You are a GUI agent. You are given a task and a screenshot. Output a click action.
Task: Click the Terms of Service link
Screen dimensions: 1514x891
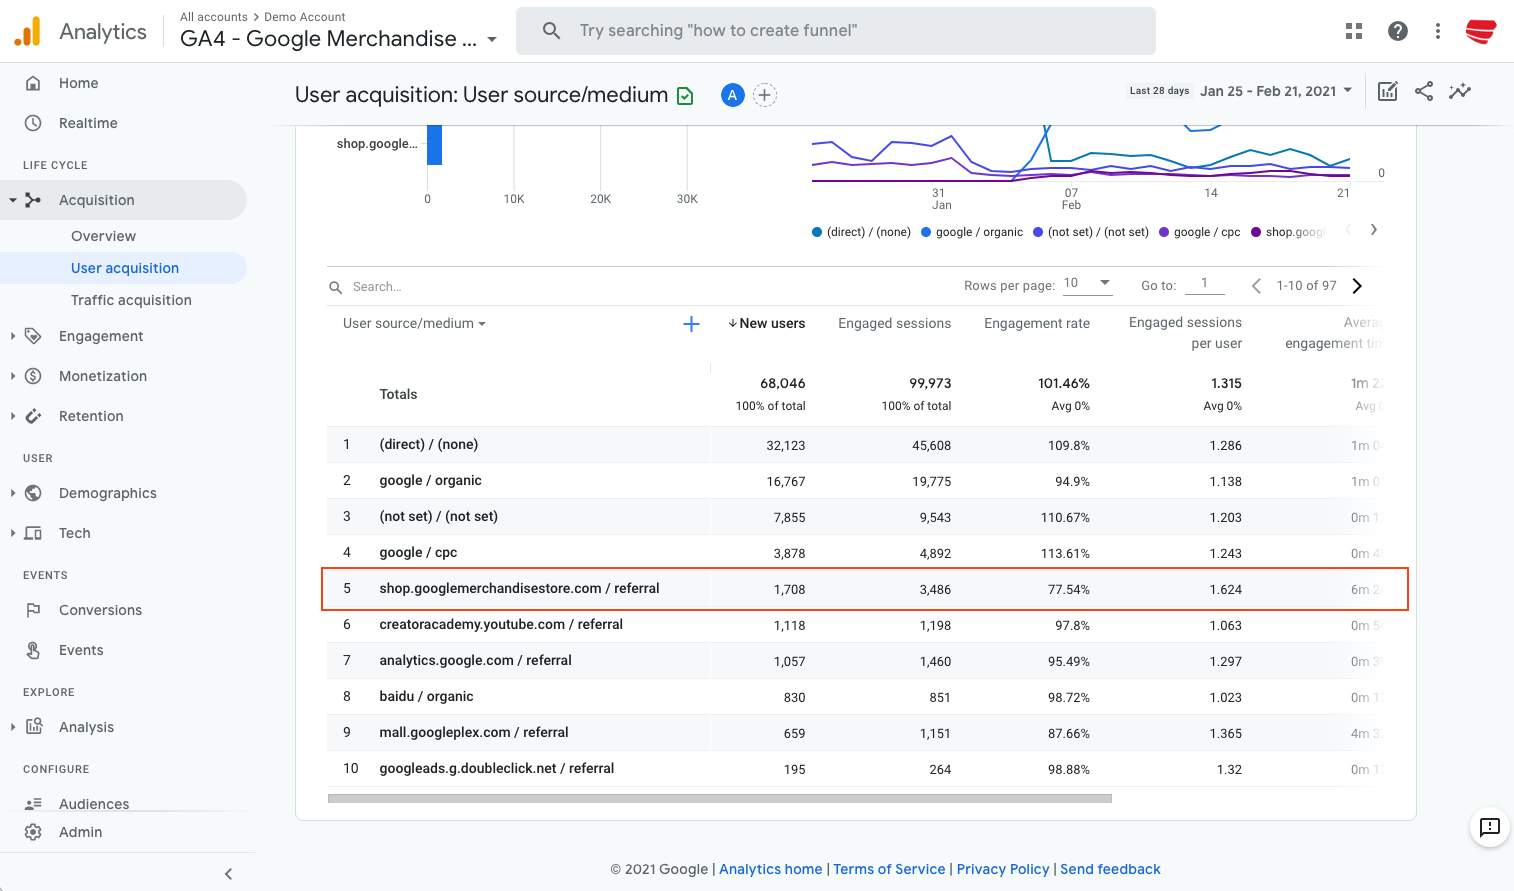tap(889, 869)
